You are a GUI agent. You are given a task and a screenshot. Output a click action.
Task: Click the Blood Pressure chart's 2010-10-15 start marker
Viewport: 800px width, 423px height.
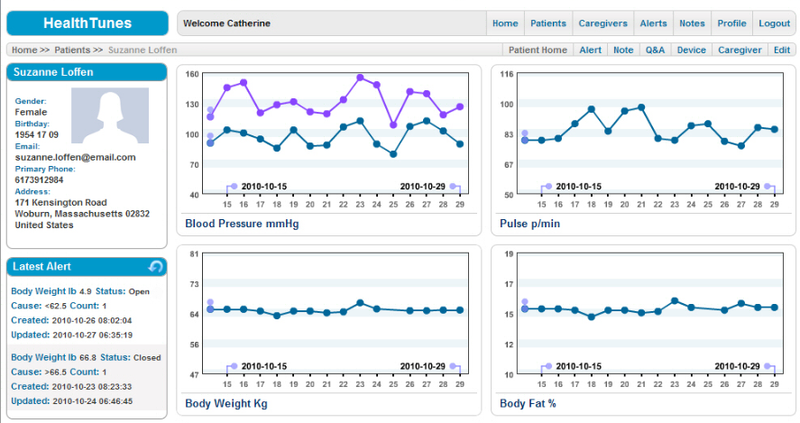(233, 186)
